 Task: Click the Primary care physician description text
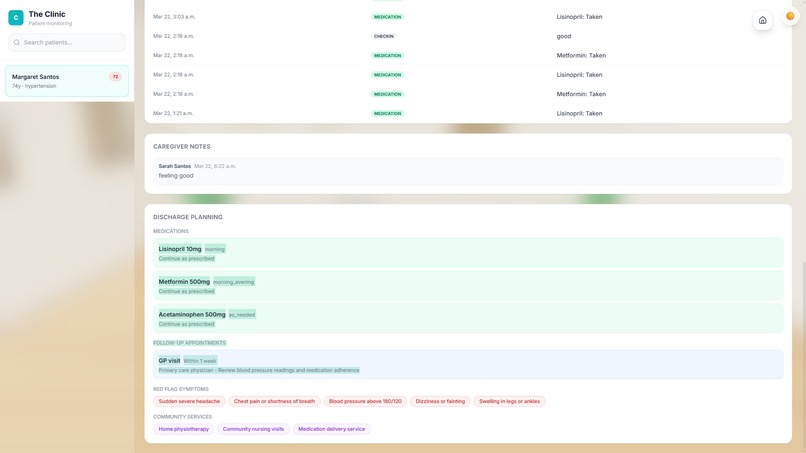click(x=259, y=370)
